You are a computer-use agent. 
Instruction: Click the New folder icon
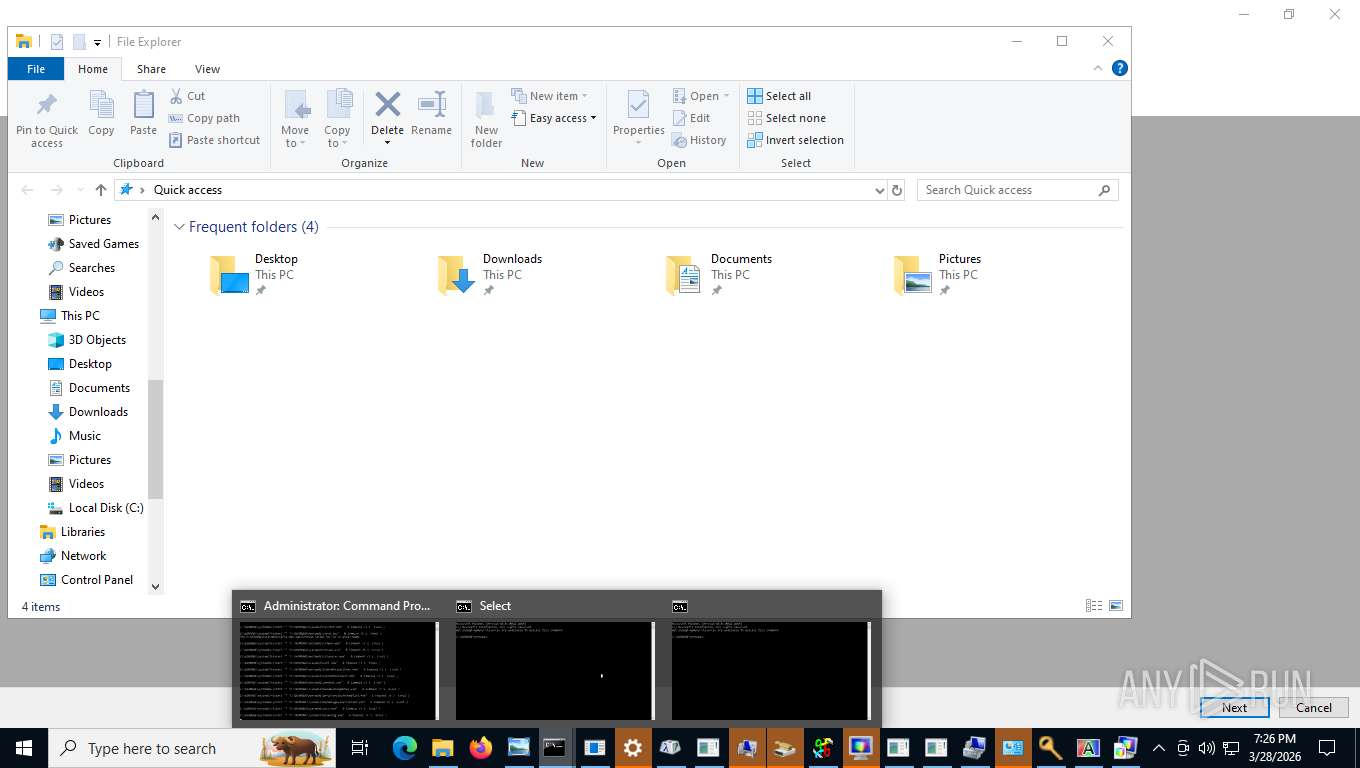(486, 105)
